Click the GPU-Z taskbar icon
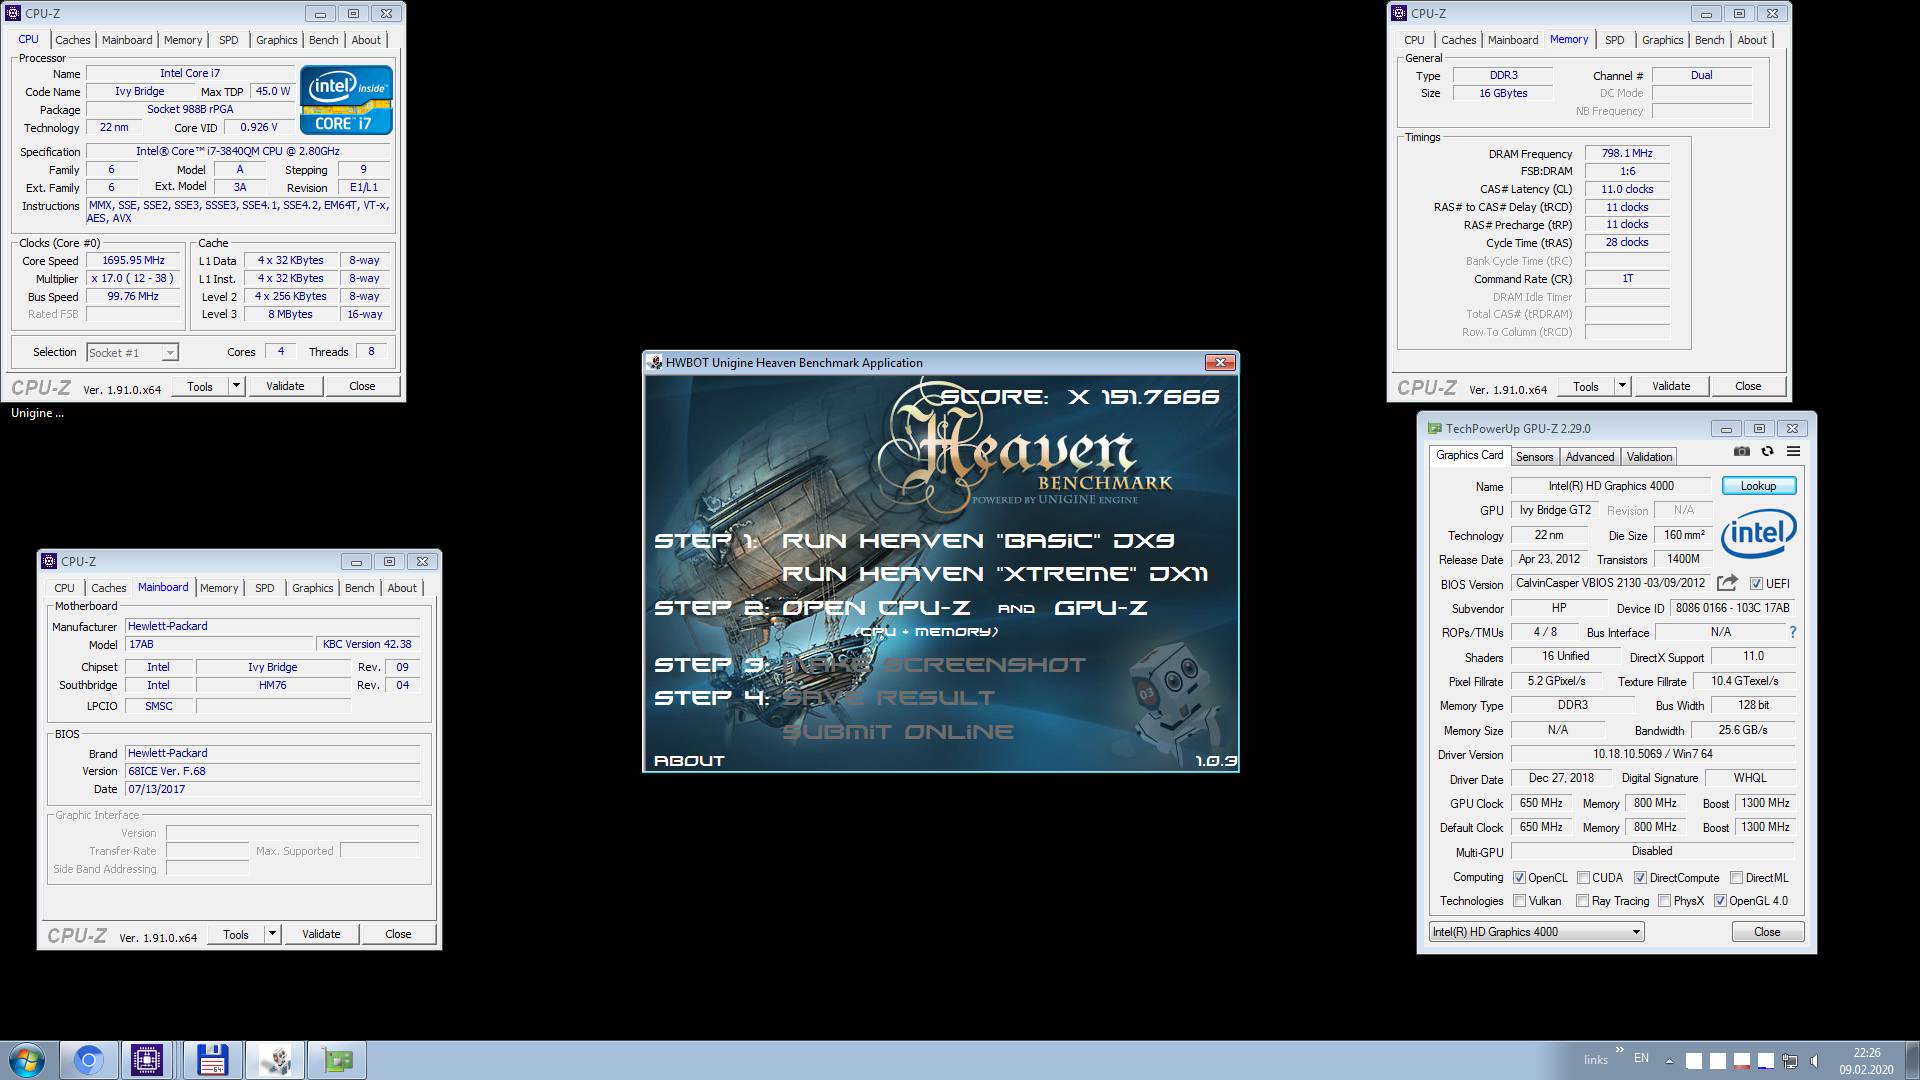 (x=337, y=1060)
